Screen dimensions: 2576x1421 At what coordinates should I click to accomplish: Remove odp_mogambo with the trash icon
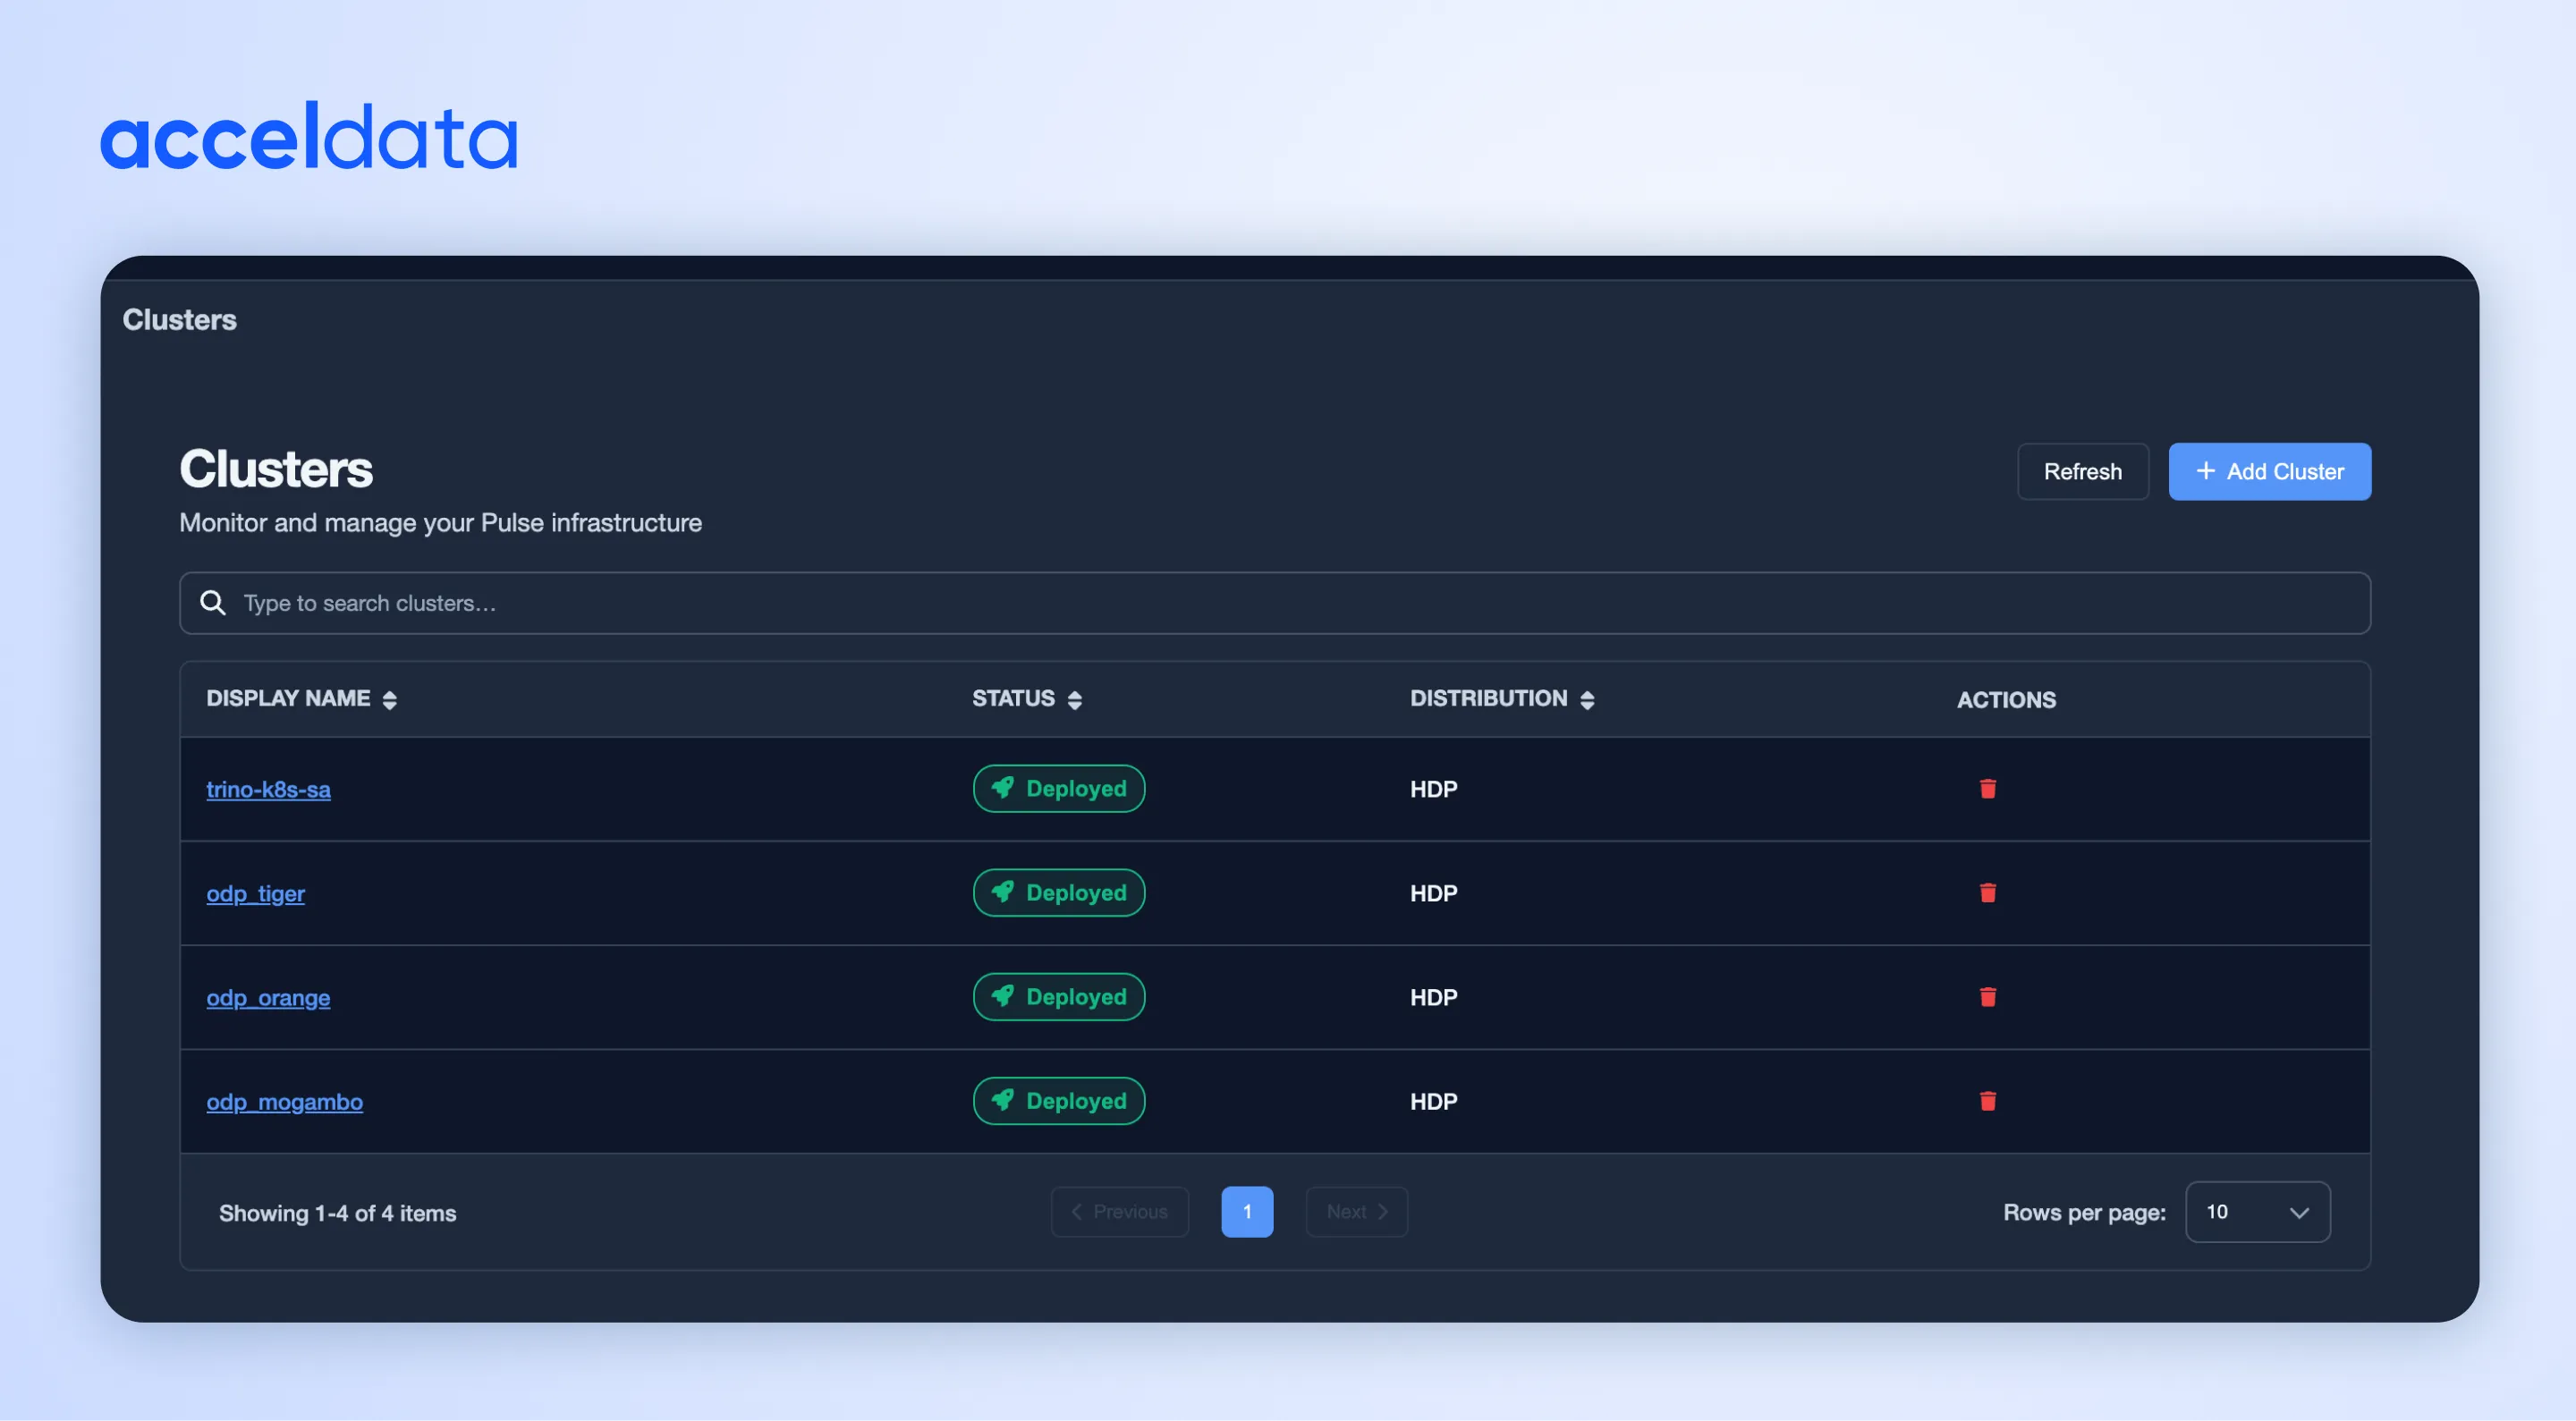point(1988,1101)
